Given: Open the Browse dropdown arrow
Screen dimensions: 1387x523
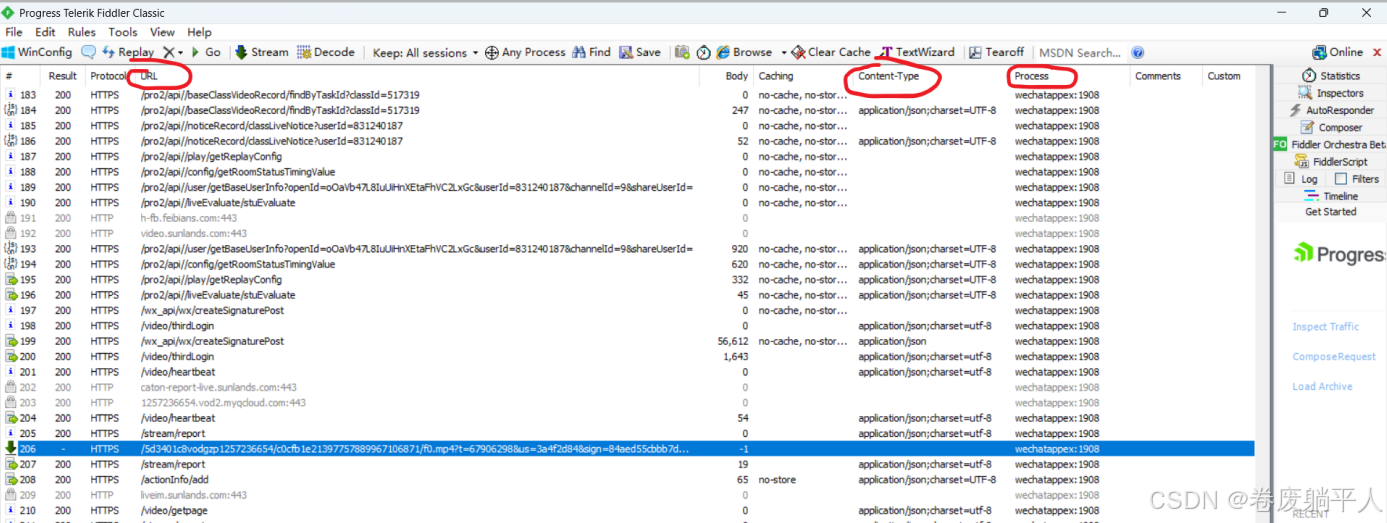Looking at the screenshot, I should (x=783, y=52).
